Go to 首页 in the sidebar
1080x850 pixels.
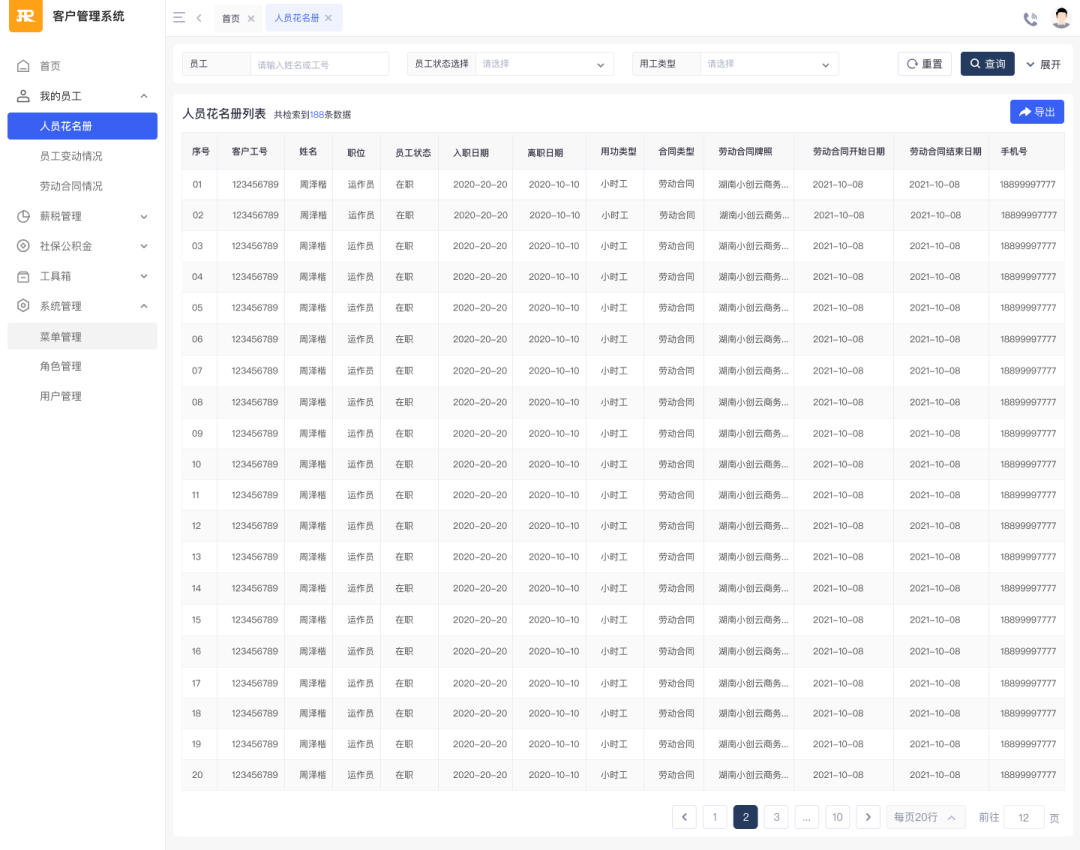pyautogui.click(x=50, y=66)
